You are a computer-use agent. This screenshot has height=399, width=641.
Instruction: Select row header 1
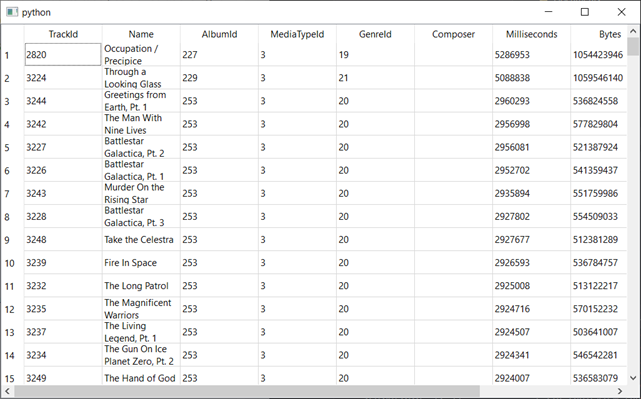pyautogui.click(x=13, y=55)
